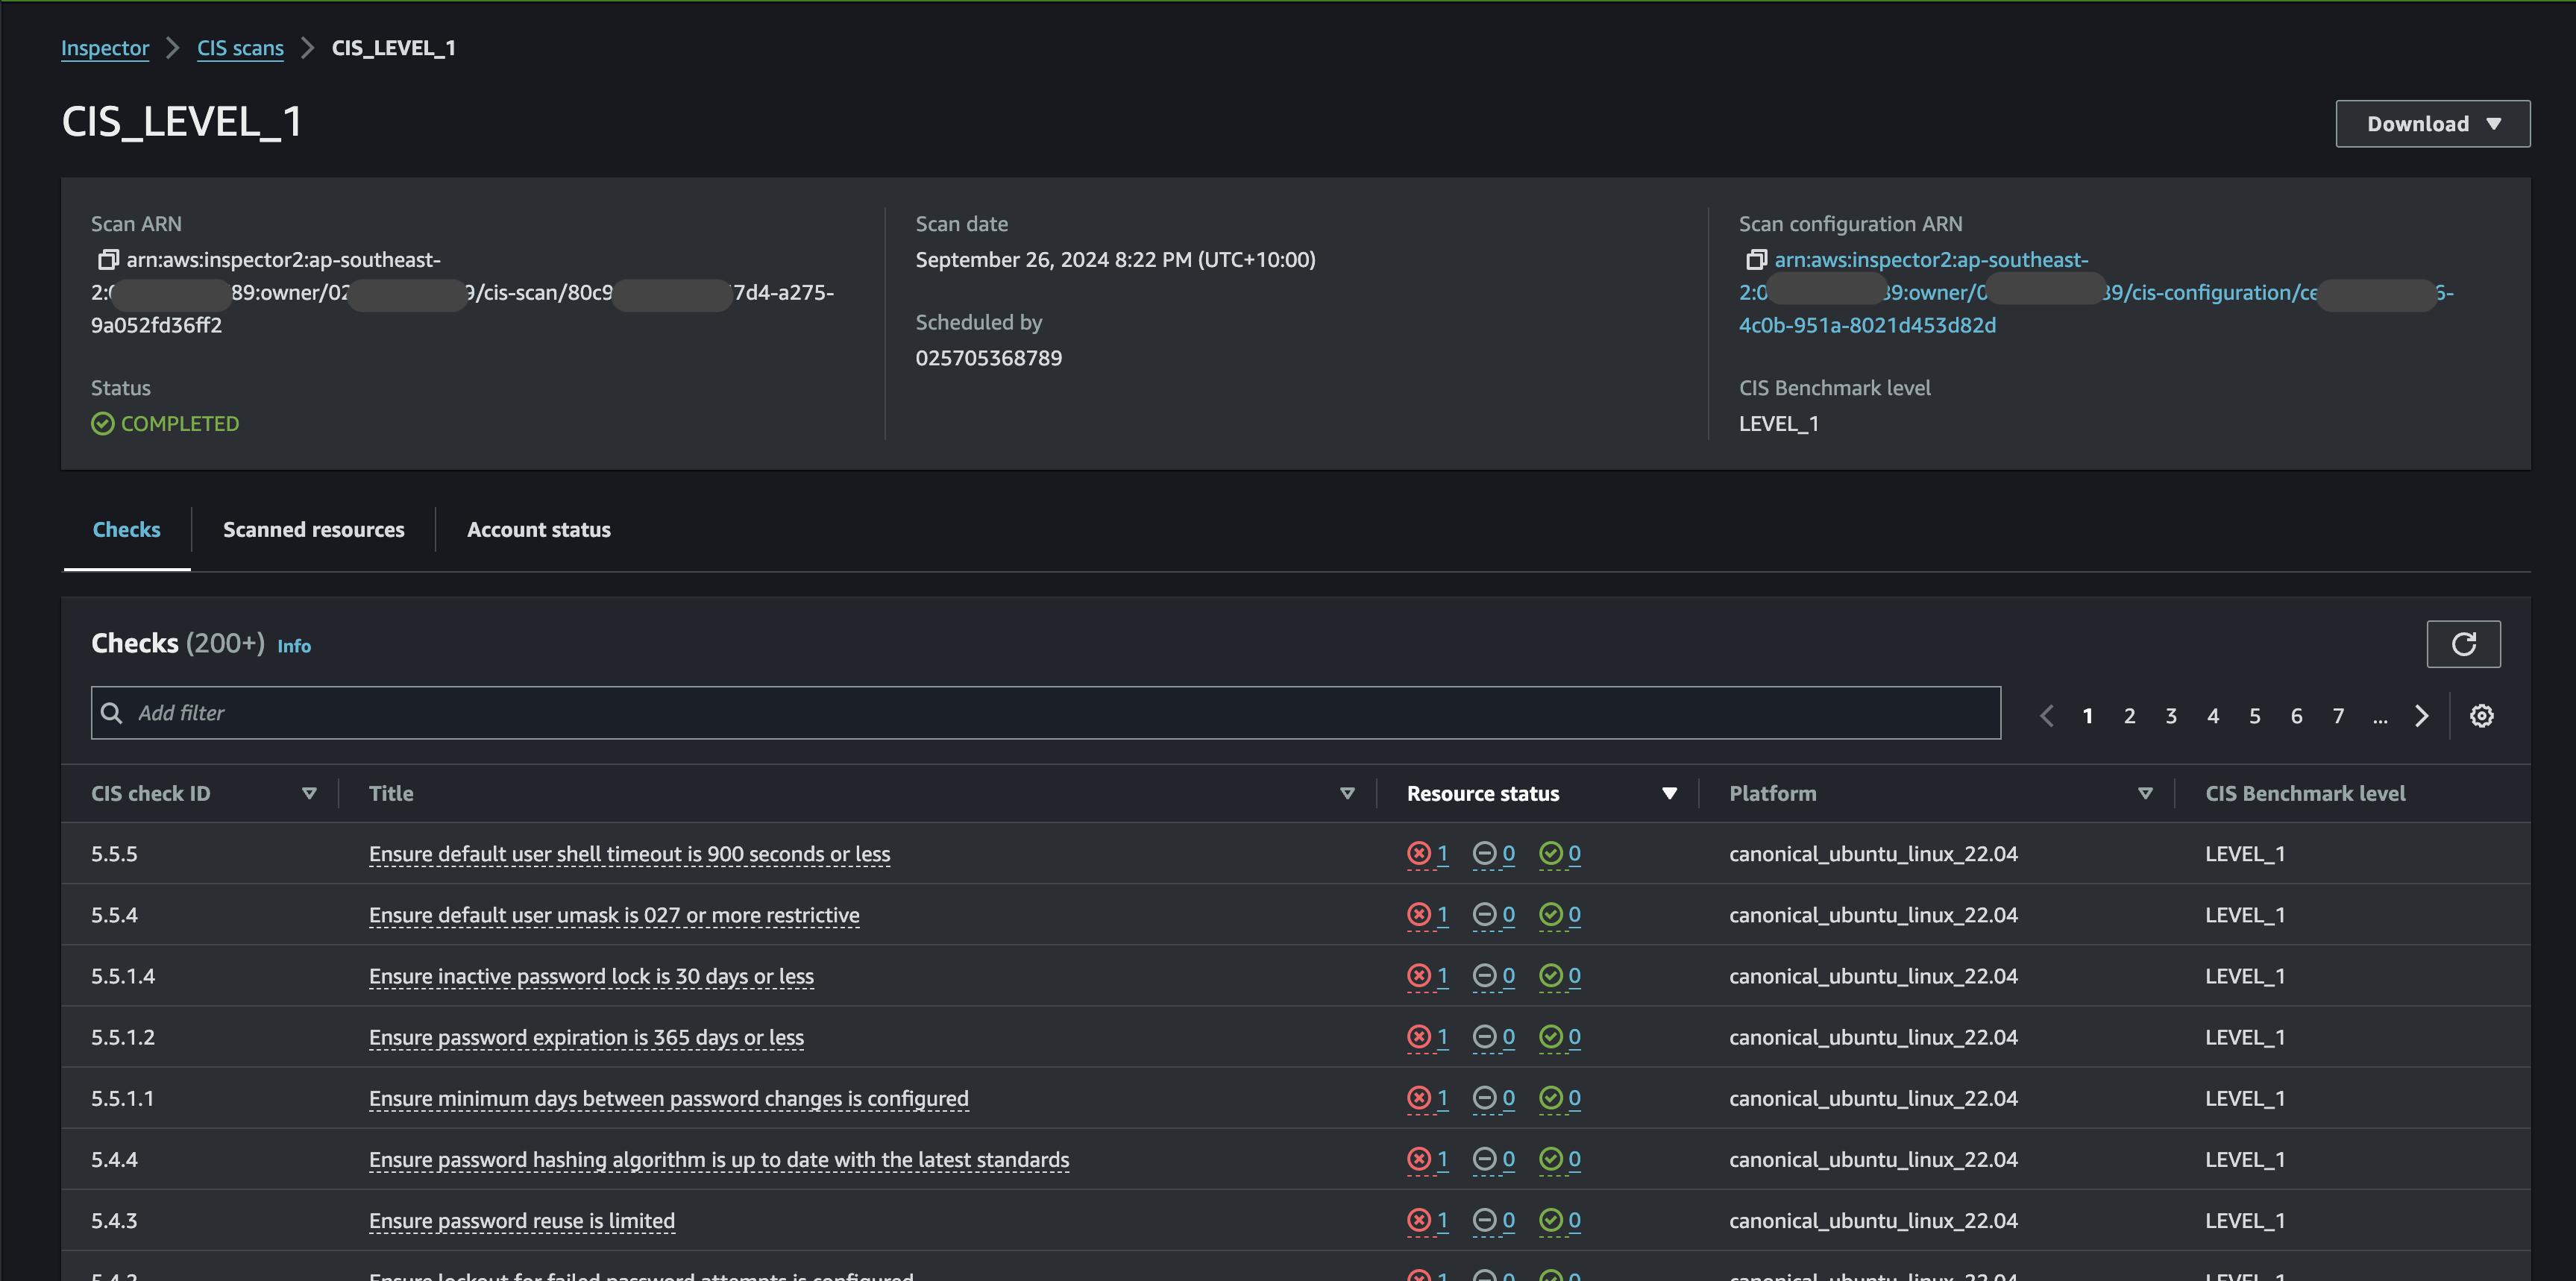Open check Ensure password reuse is limited
The height and width of the screenshot is (1281, 2576).
click(522, 1220)
